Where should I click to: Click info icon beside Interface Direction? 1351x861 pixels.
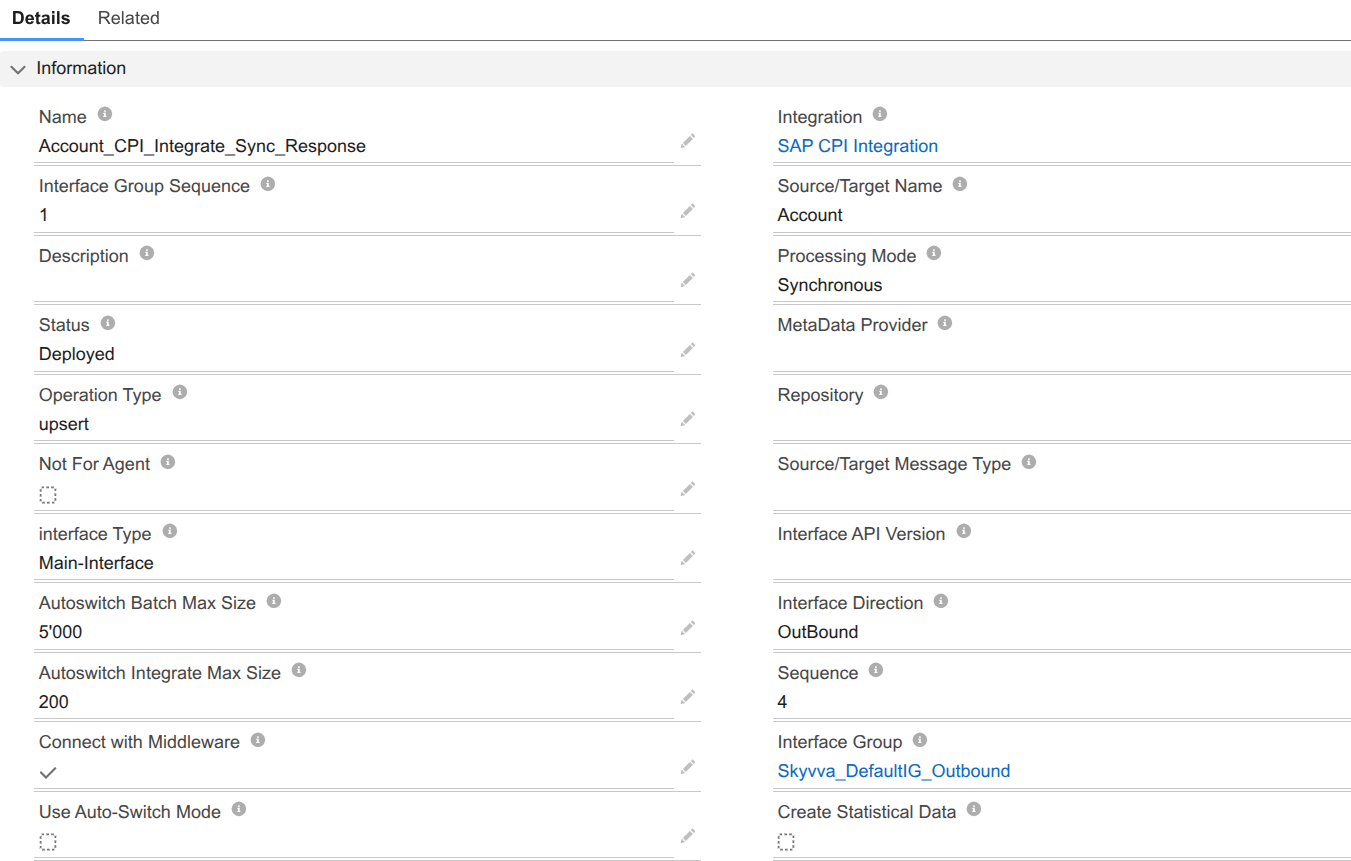tap(941, 601)
